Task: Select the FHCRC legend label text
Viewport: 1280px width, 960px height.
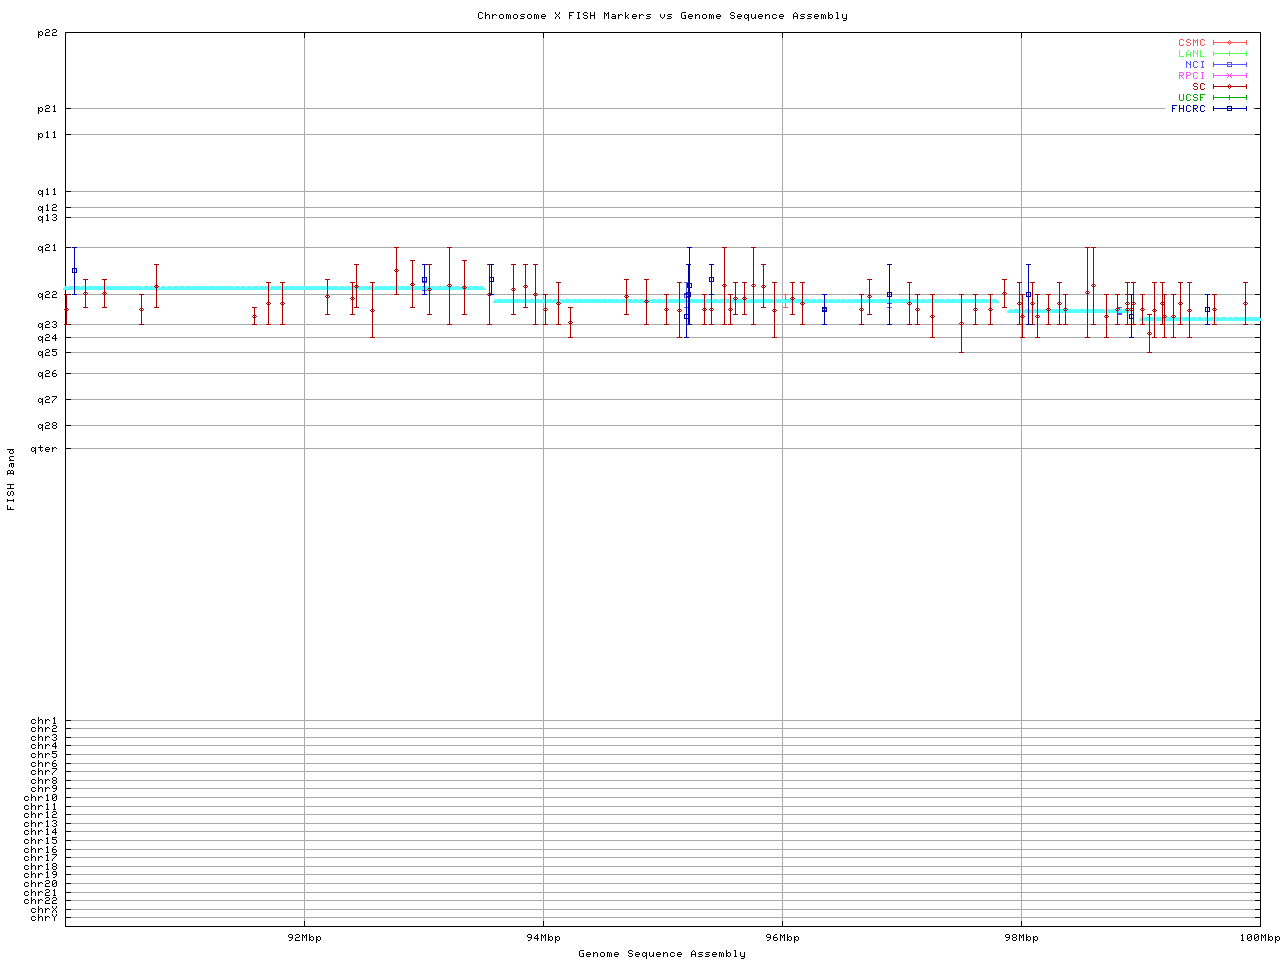Action: point(1188,109)
